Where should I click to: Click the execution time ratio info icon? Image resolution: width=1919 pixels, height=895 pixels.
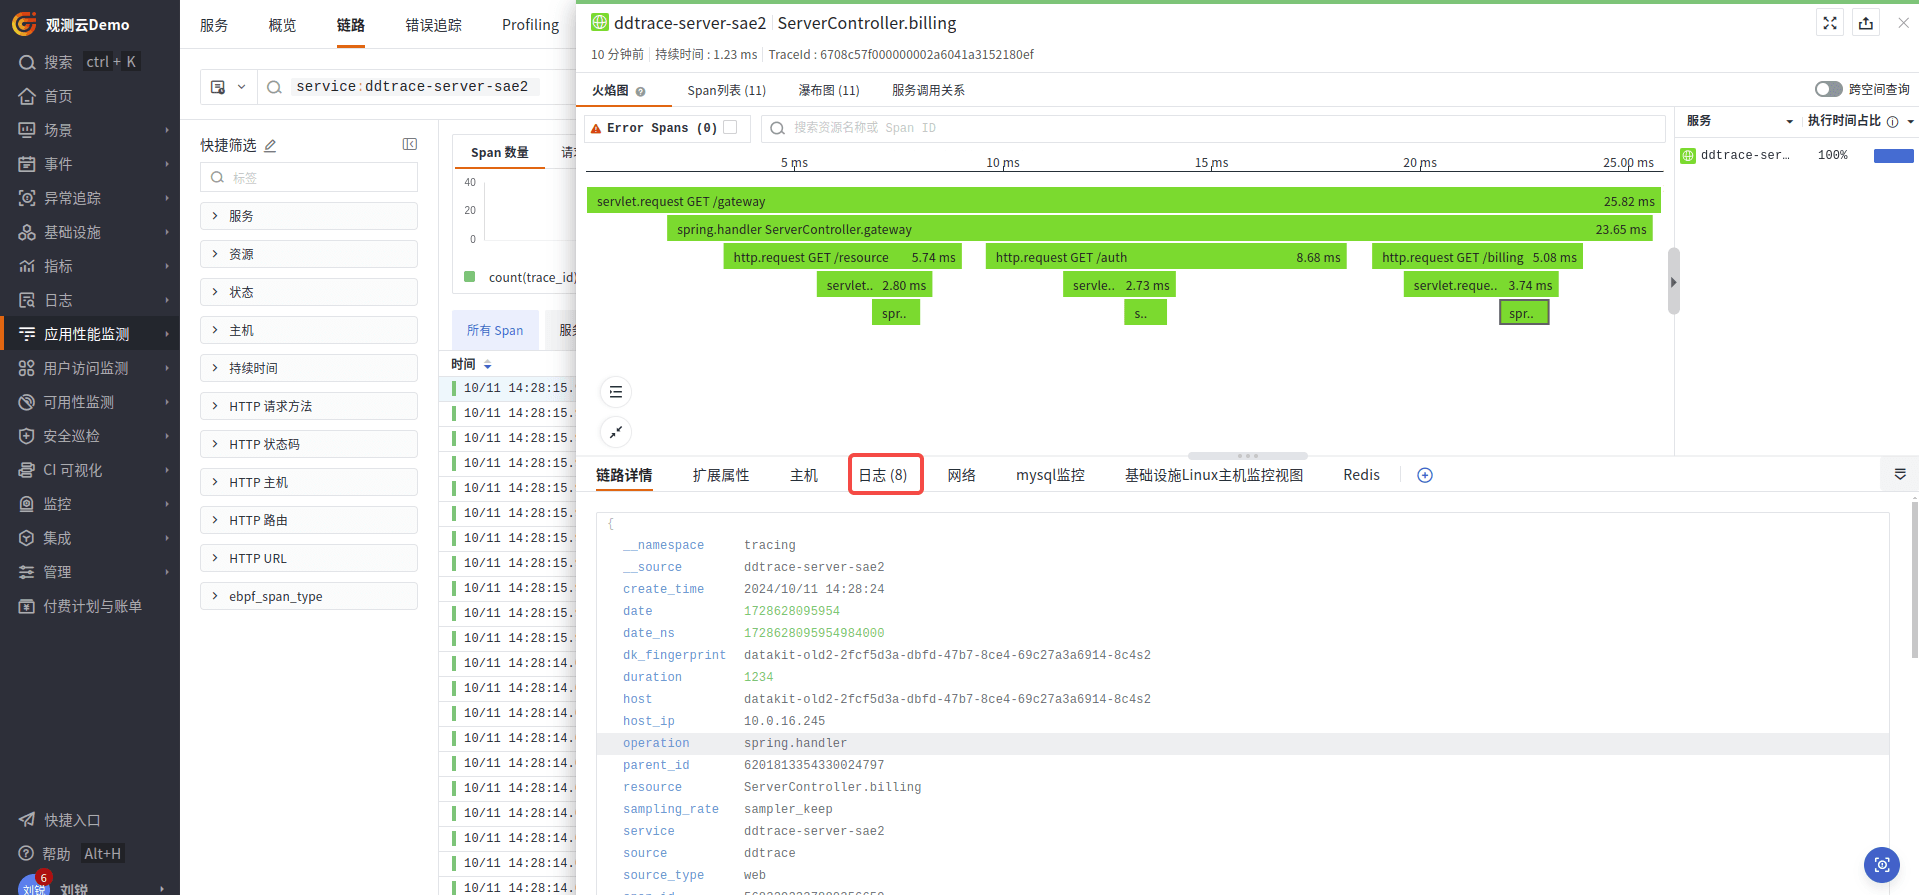pyautogui.click(x=1892, y=122)
